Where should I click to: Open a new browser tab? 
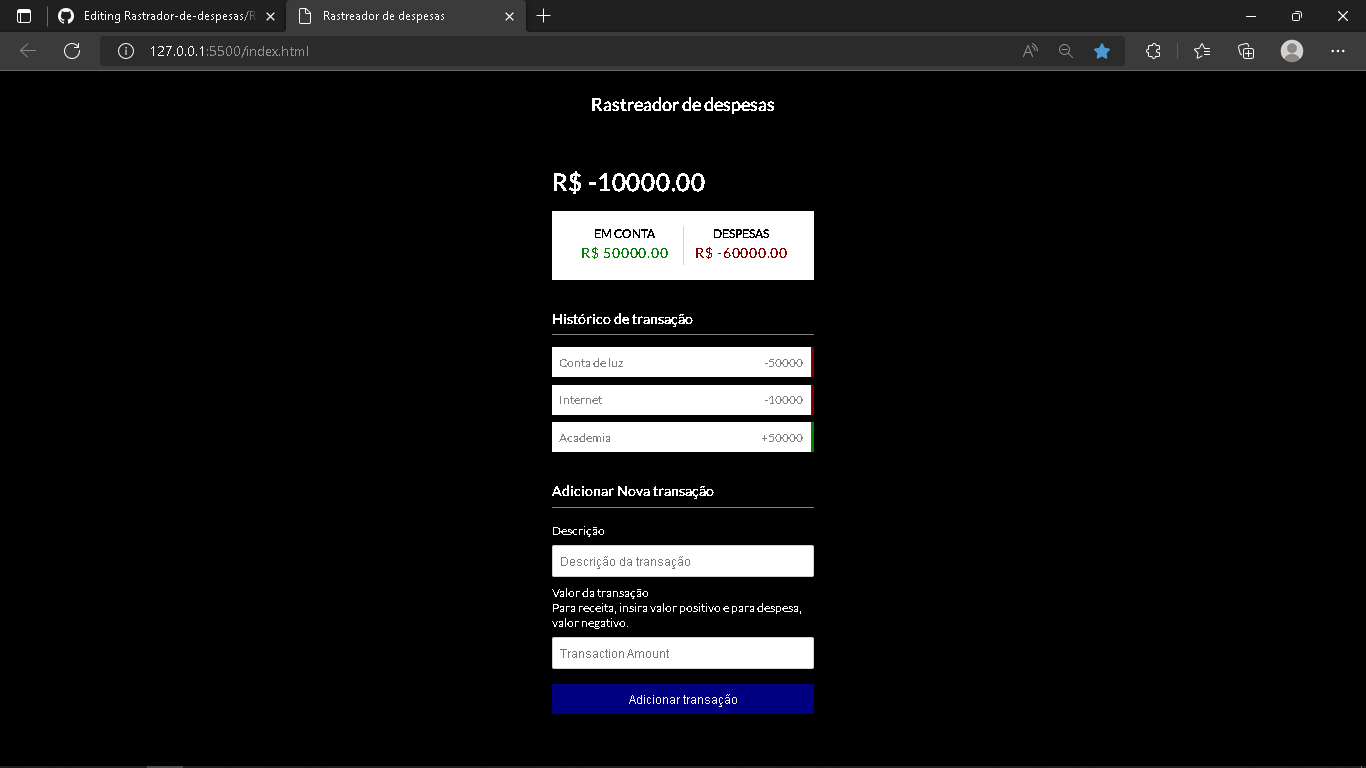click(x=542, y=16)
